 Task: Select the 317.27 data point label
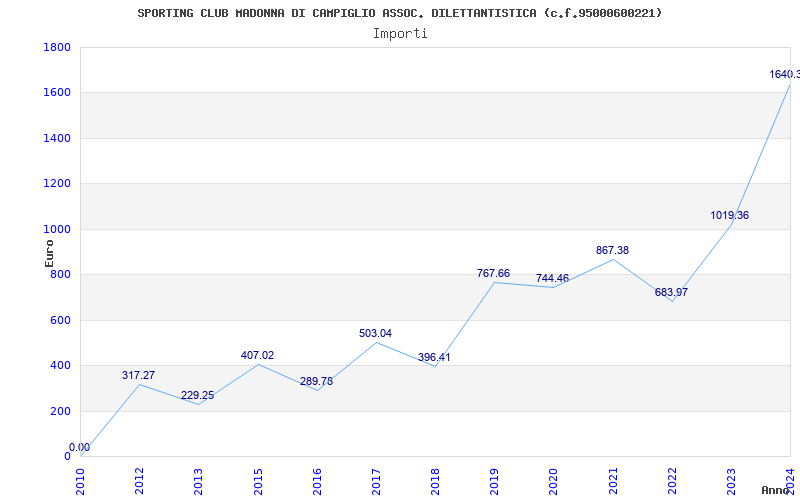coord(138,375)
